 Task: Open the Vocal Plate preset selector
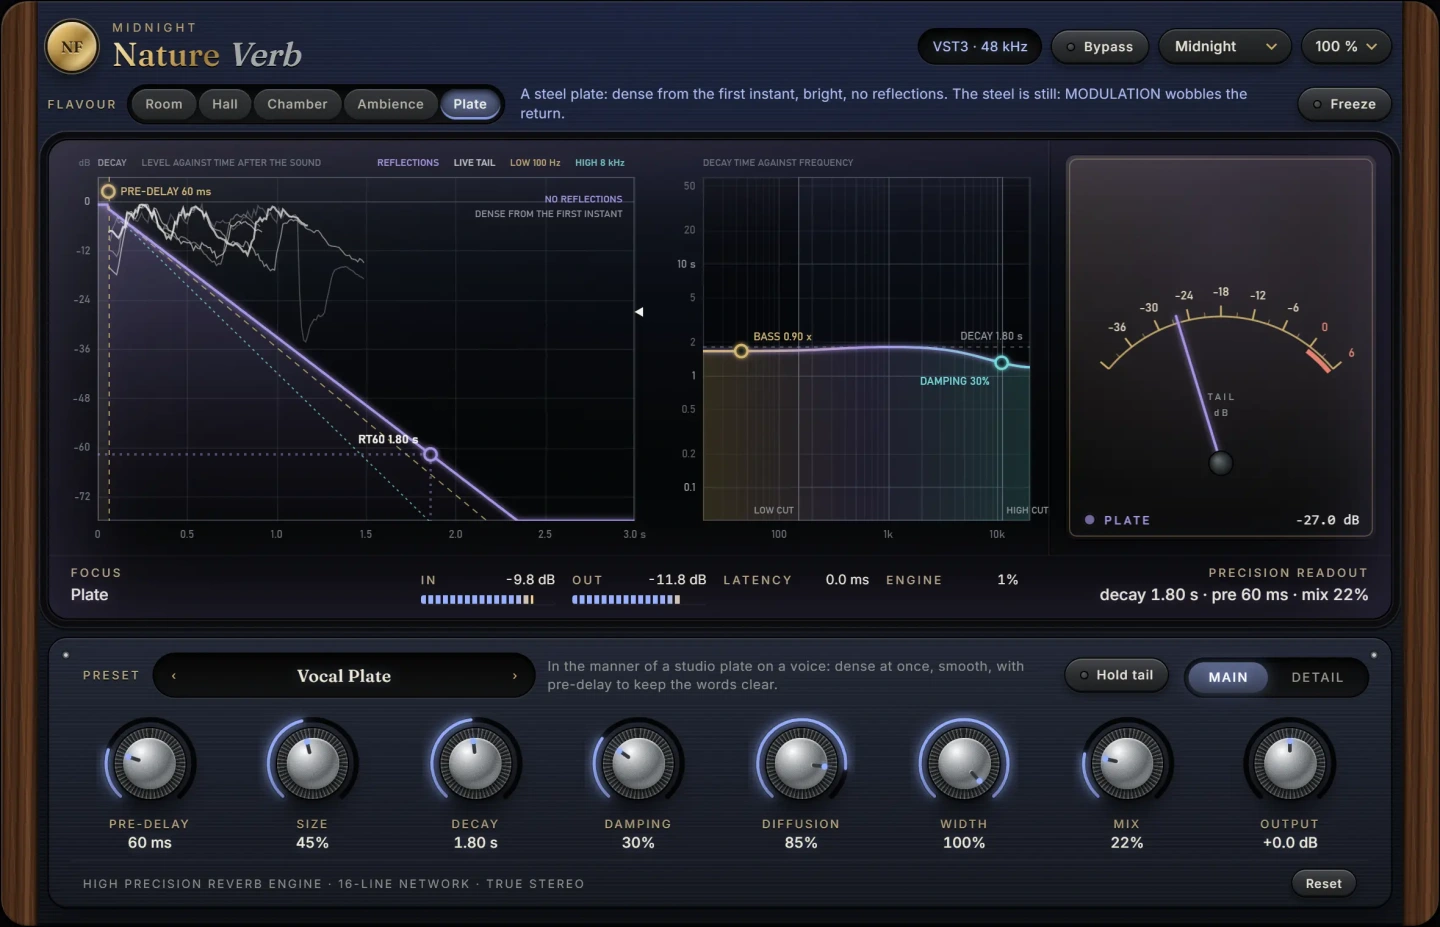coord(344,676)
